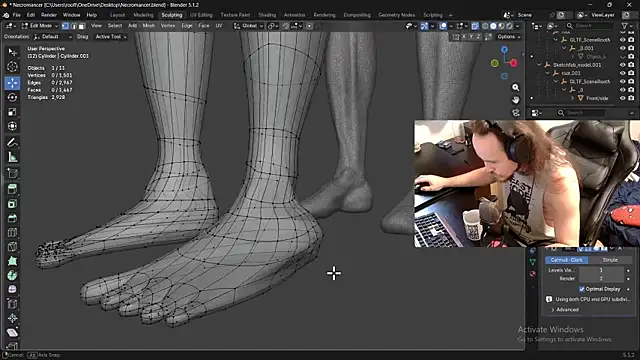
Task: Expand the Advanced section of modifier
Action: (x=565, y=310)
